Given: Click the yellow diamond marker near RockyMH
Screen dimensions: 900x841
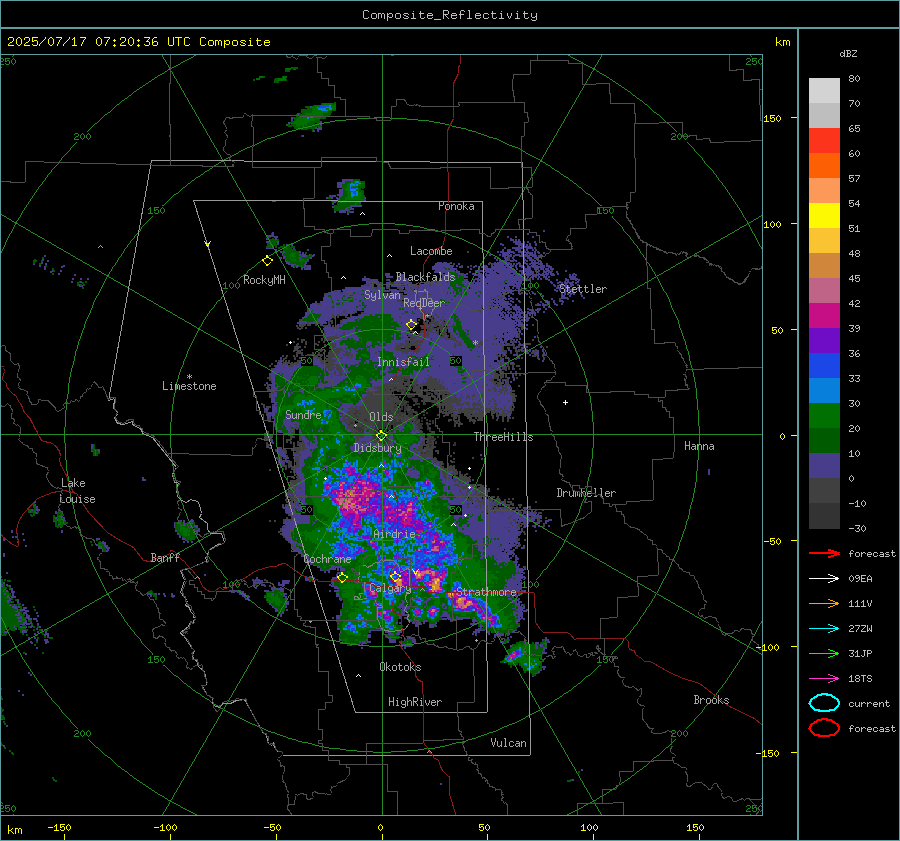Looking at the screenshot, I should [x=267, y=261].
